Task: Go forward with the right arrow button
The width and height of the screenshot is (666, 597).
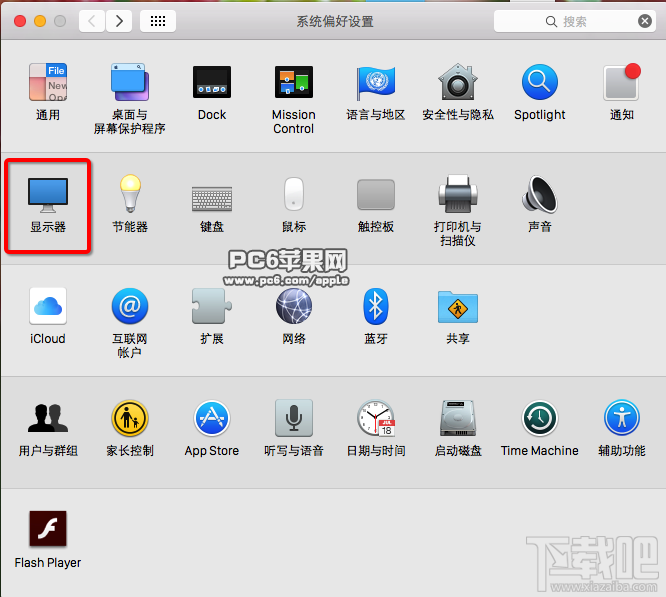Action: pos(119,21)
